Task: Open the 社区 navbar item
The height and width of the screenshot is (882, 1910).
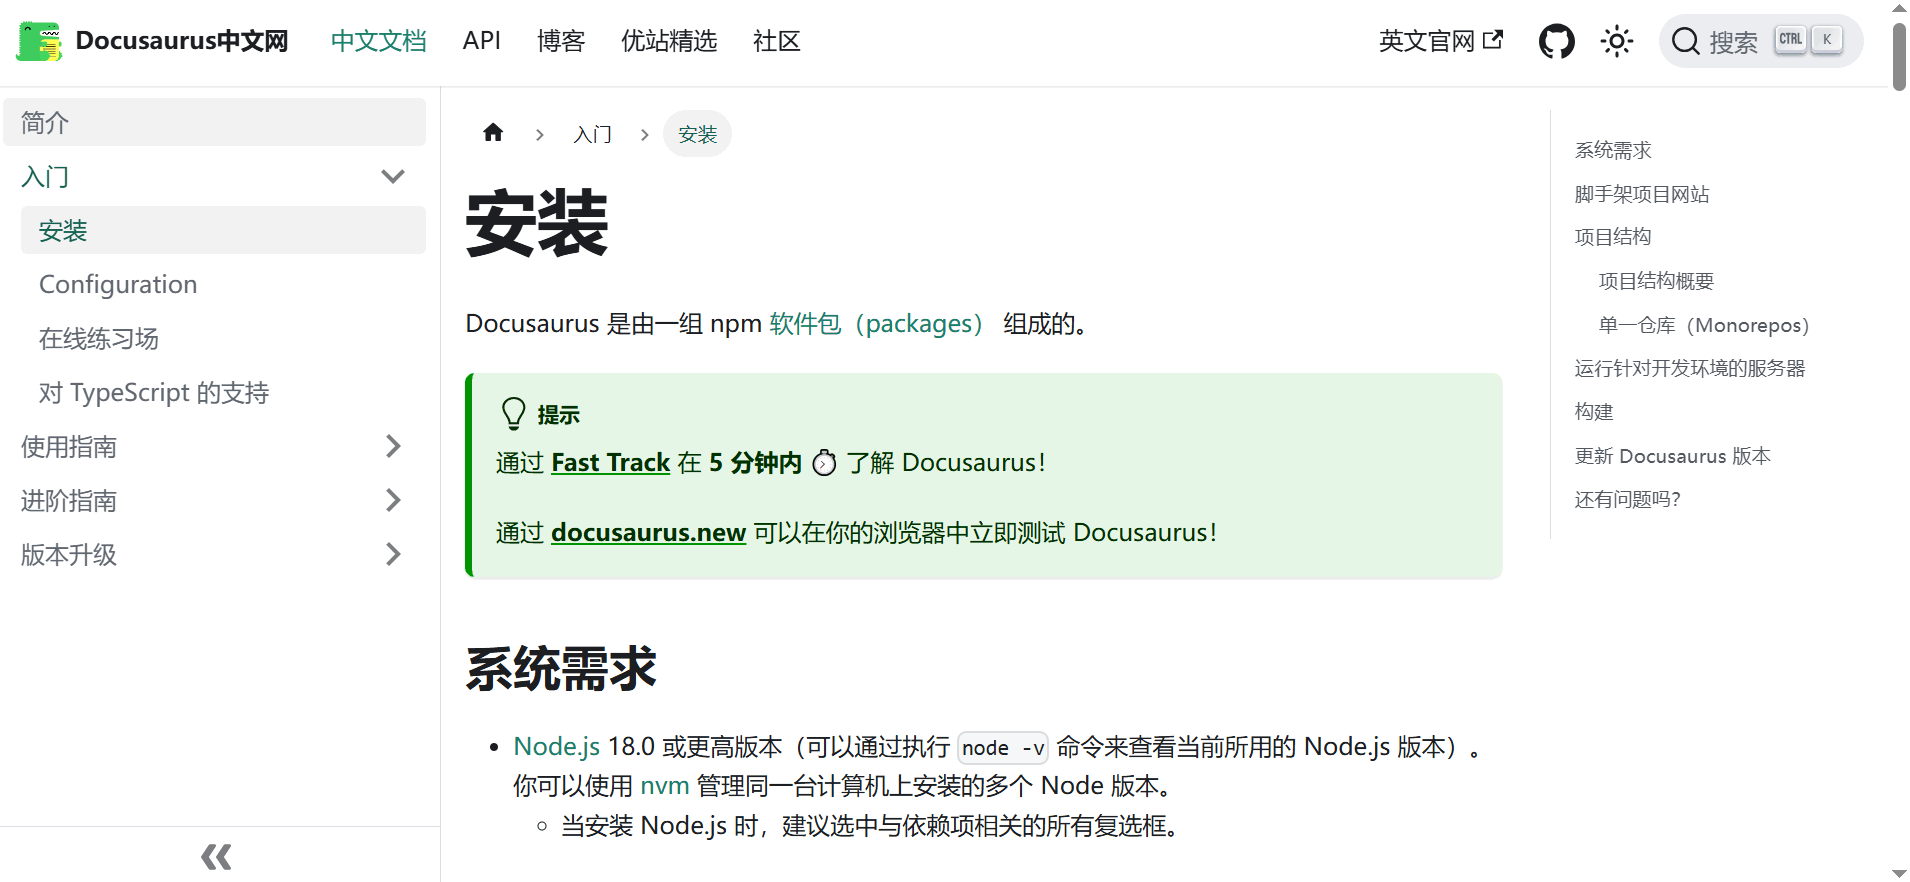Action: (x=776, y=41)
